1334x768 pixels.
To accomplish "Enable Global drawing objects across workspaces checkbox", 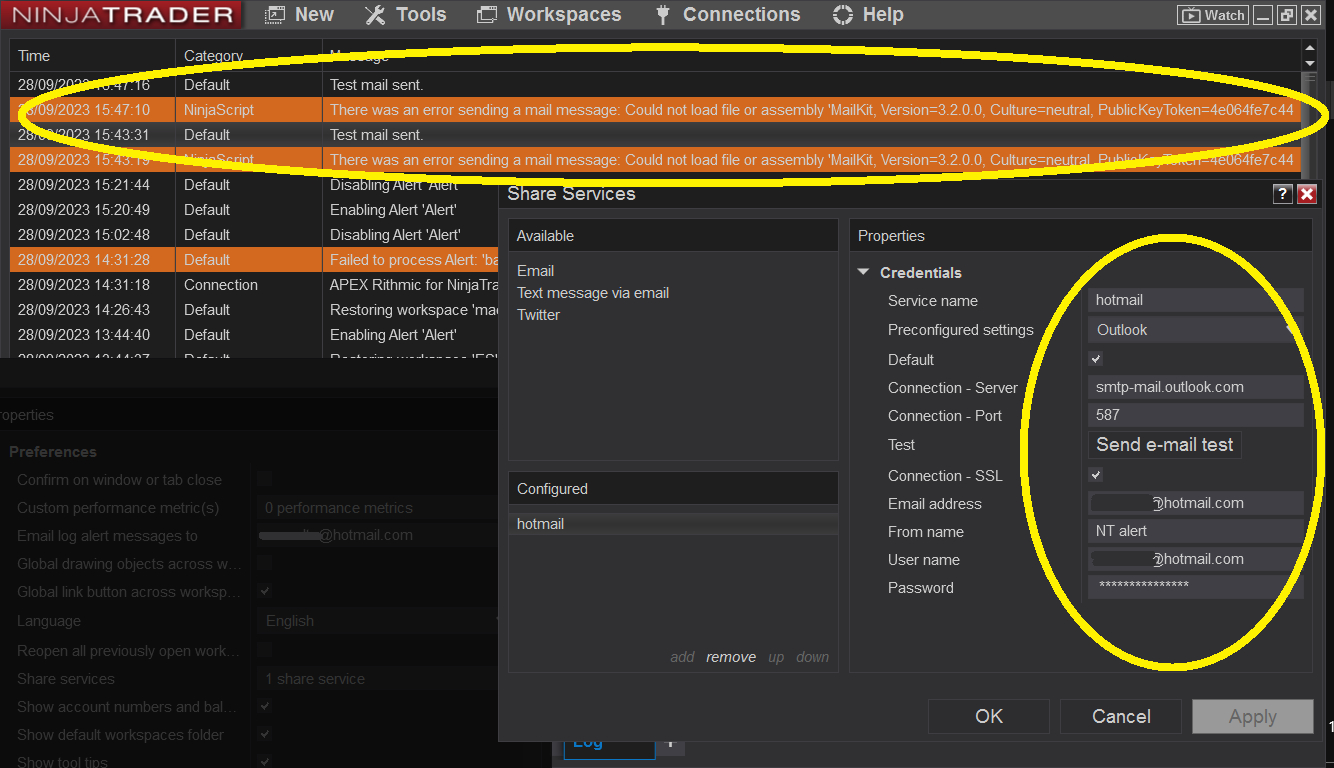I will tap(265, 563).
